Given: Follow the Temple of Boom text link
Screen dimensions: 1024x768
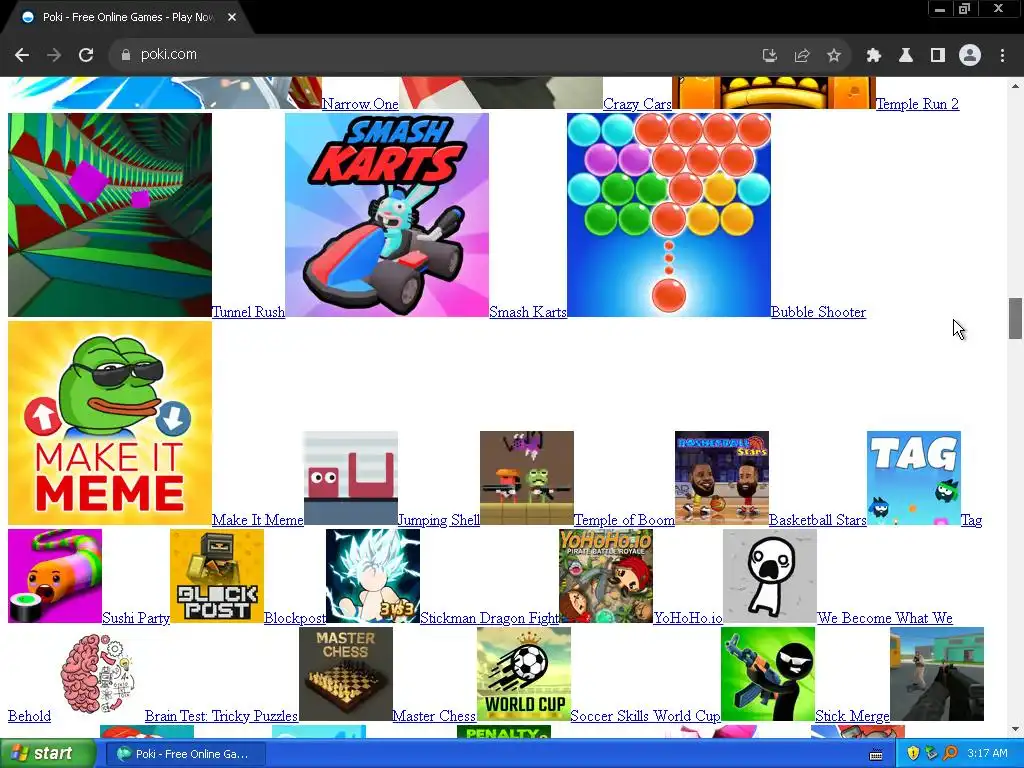Looking at the screenshot, I should [624, 520].
